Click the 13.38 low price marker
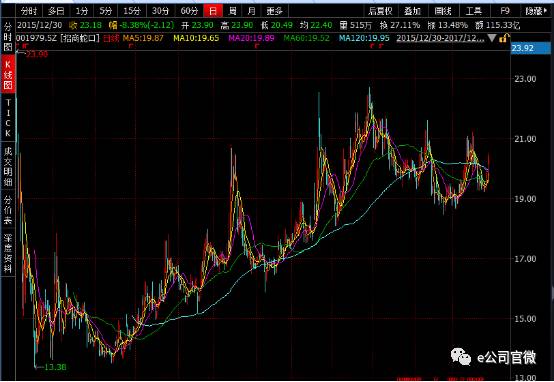 pos(55,367)
